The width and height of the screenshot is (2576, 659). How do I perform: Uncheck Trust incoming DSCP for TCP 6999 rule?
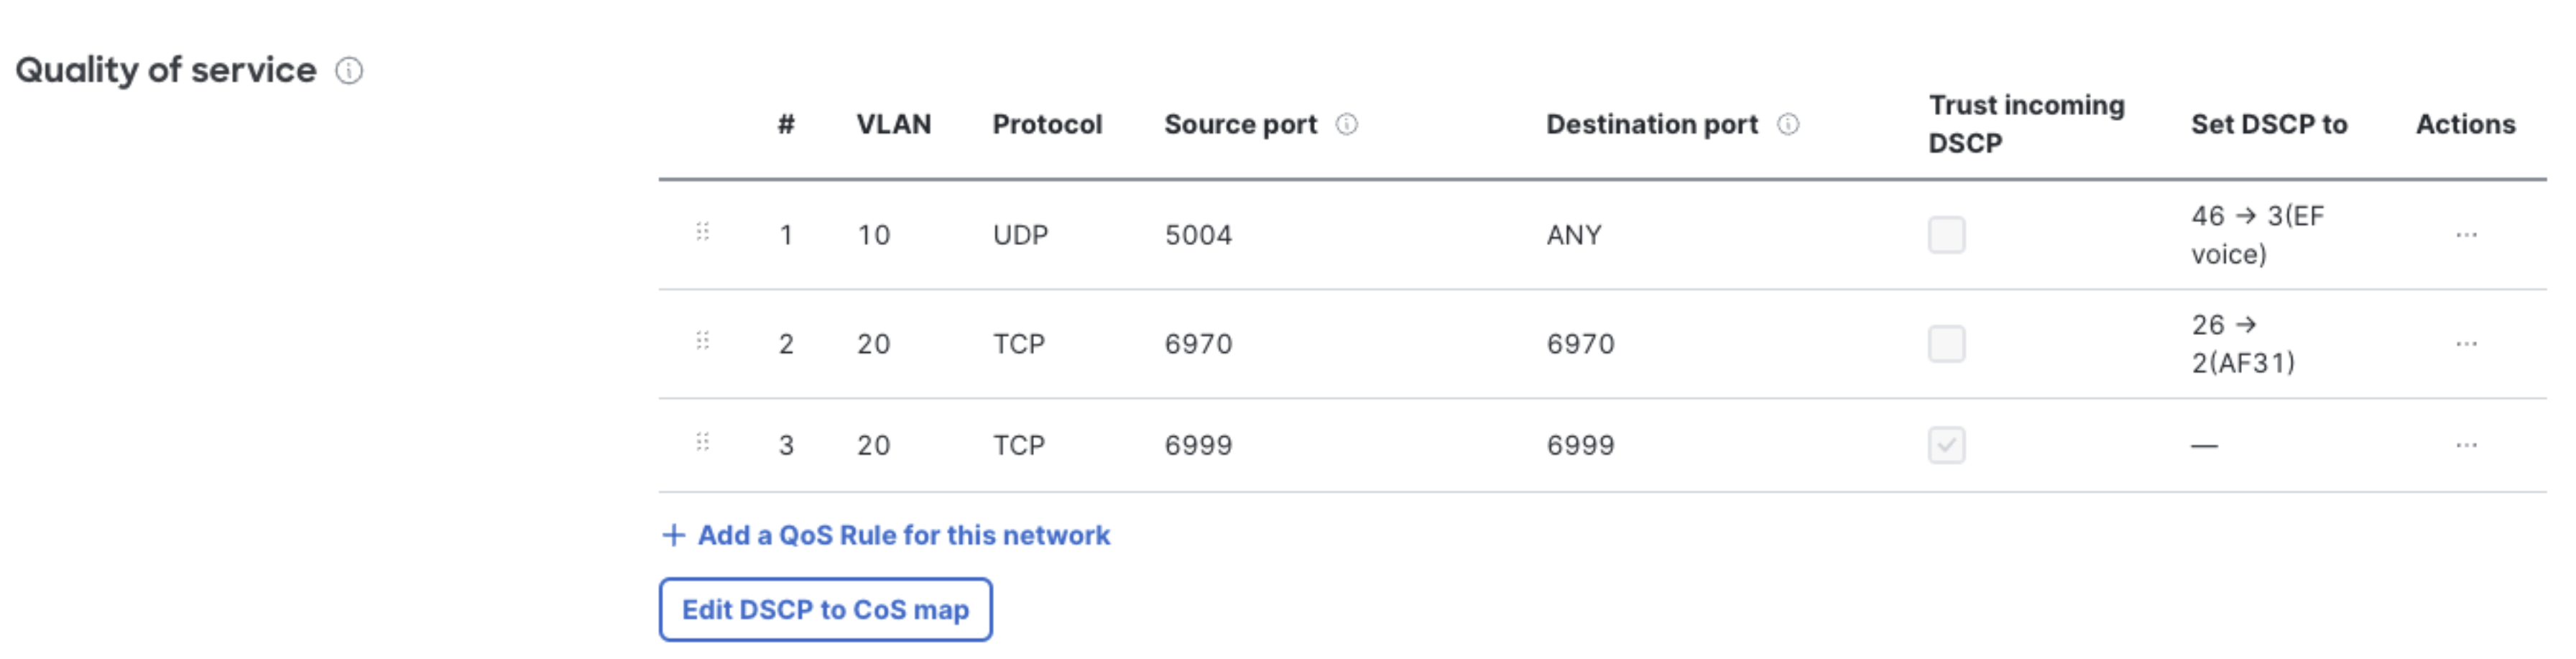click(1946, 445)
